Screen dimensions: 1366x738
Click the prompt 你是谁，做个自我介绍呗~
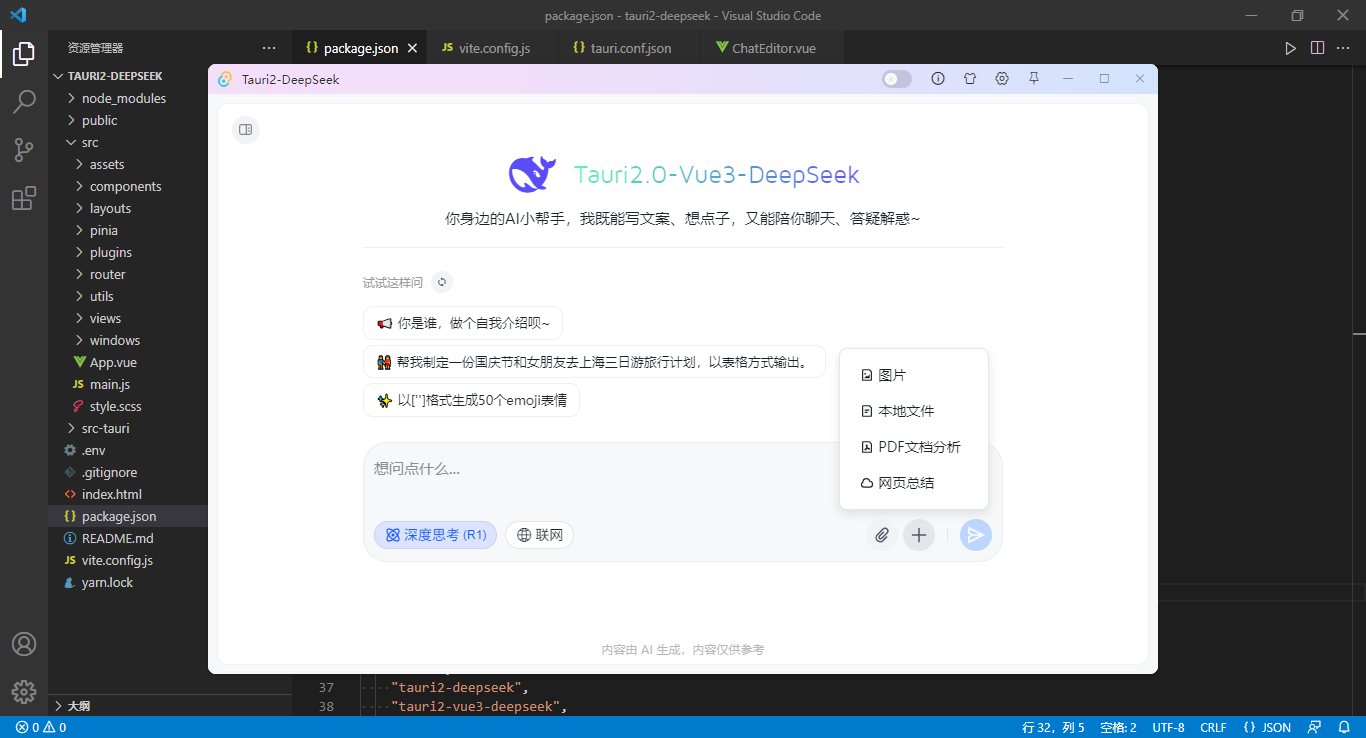click(463, 323)
